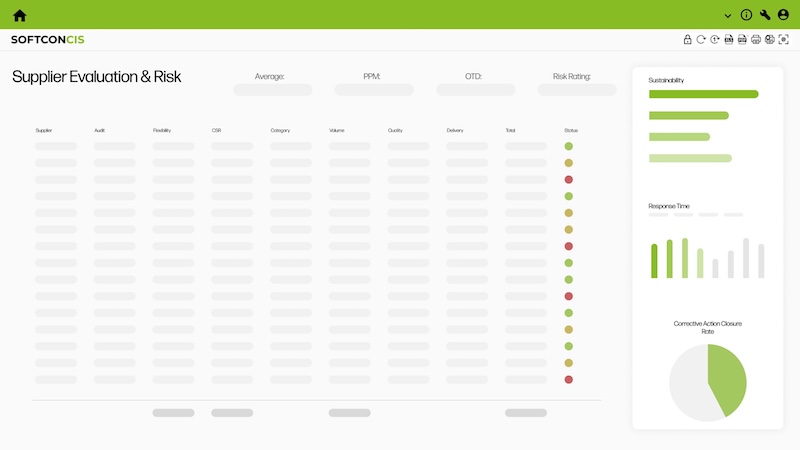Click the Supplier Evaluation & Risk heading
800x450 pixels.
coord(96,77)
